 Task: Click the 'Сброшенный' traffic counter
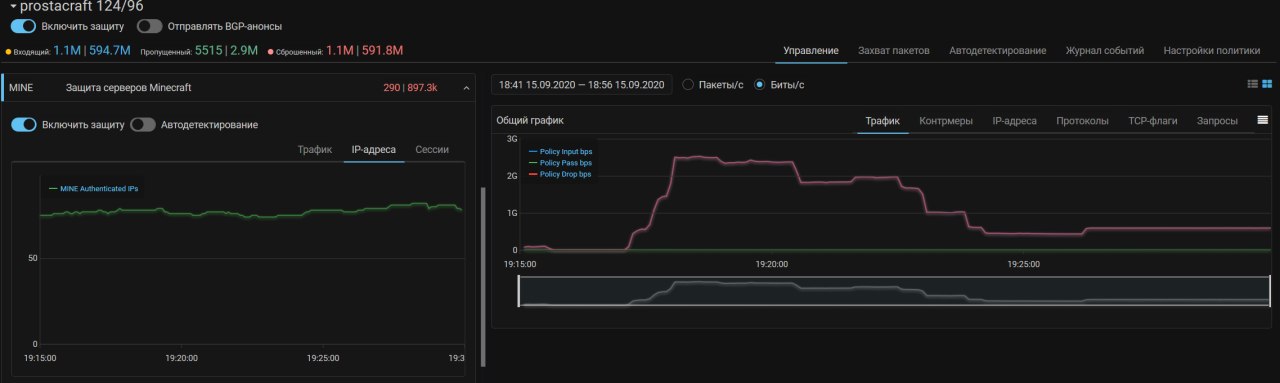pos(335,50)
